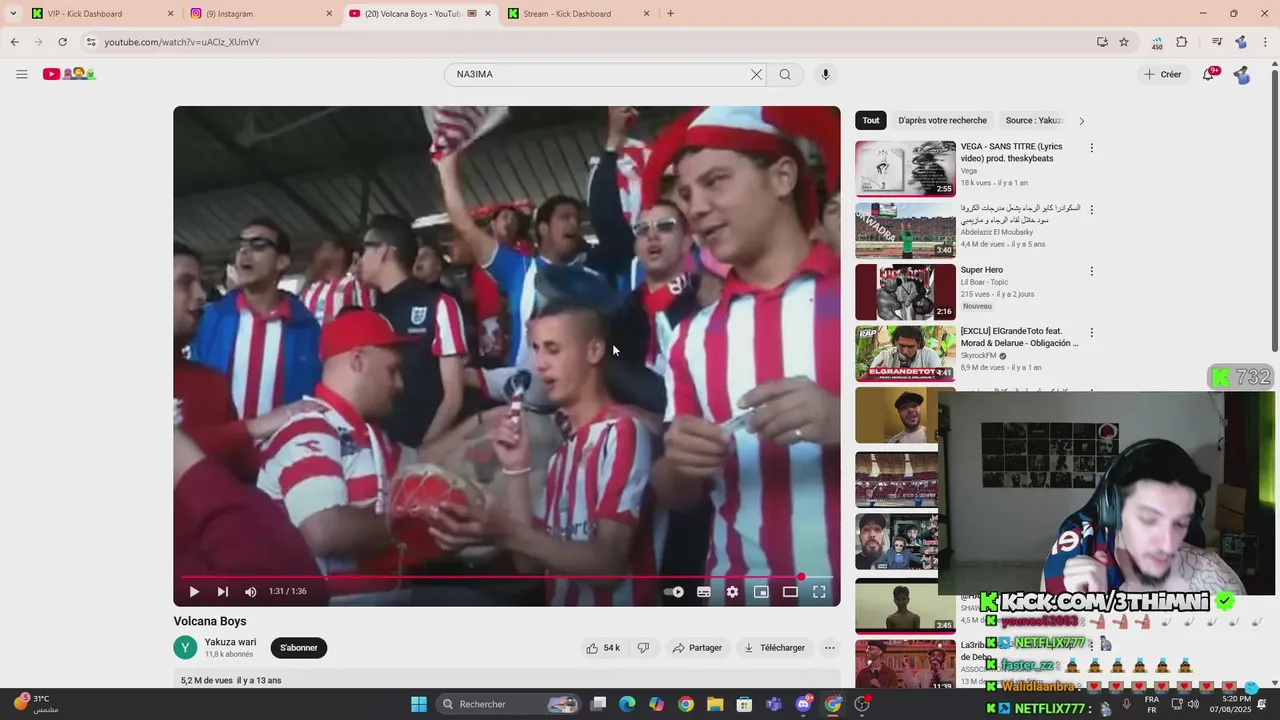Go to the YouTube home logo
This screenshot has height=720, width=1280.
pos(69,74)
